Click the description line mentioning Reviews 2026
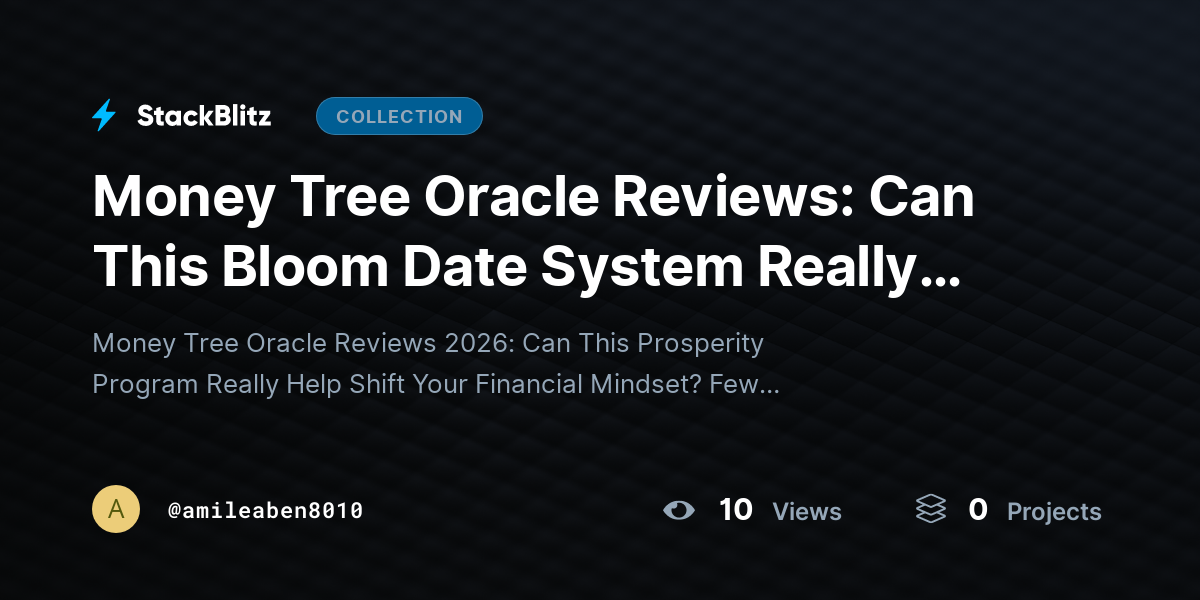The image size is (1200, 600). pos(428,343)
